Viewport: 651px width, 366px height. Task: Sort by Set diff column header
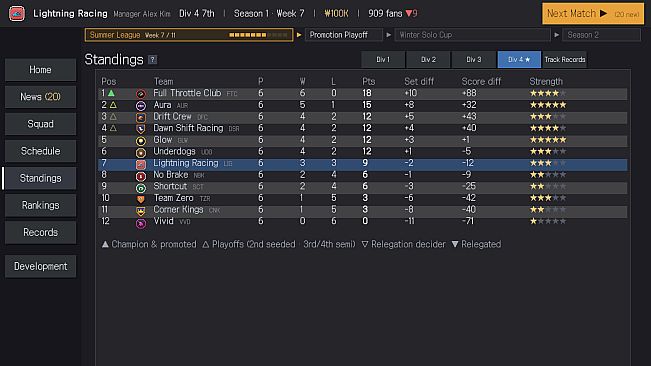419,81
